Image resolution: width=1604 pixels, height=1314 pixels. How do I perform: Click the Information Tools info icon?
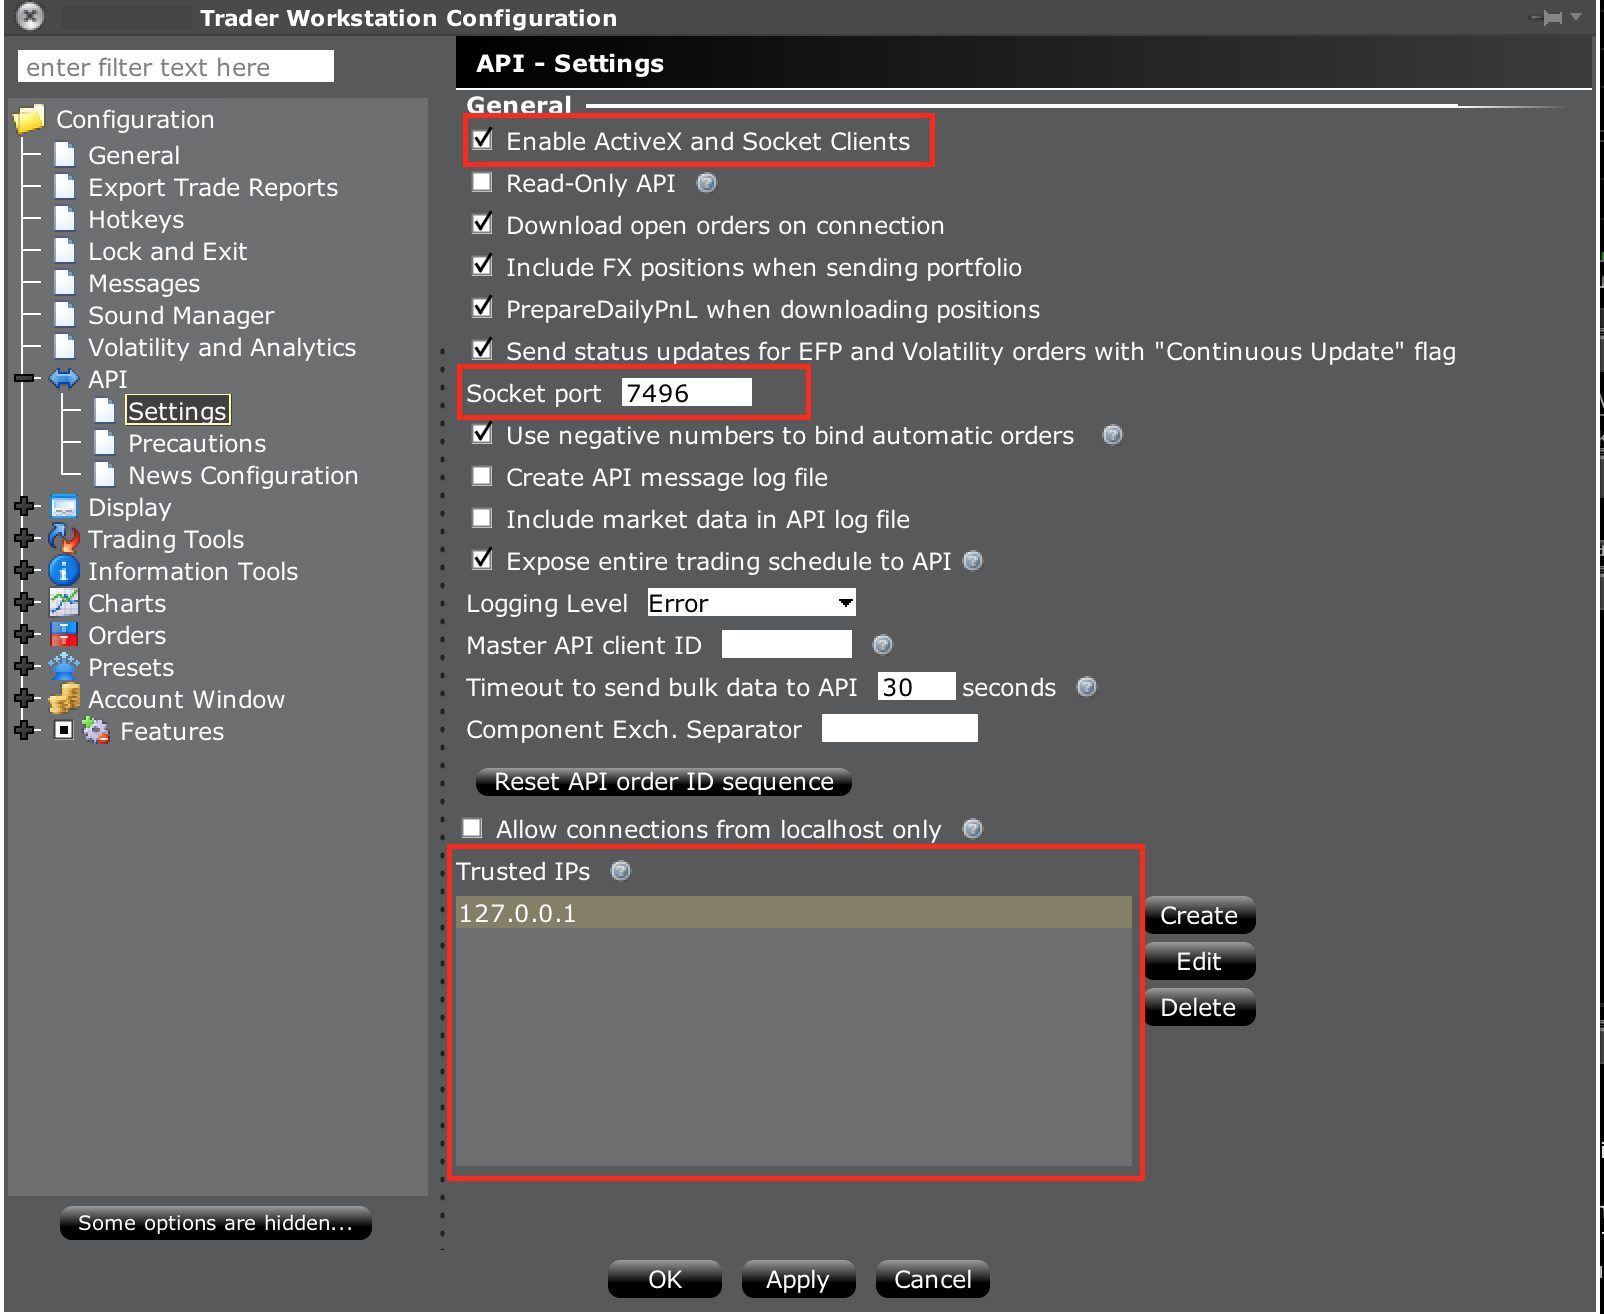64,571
